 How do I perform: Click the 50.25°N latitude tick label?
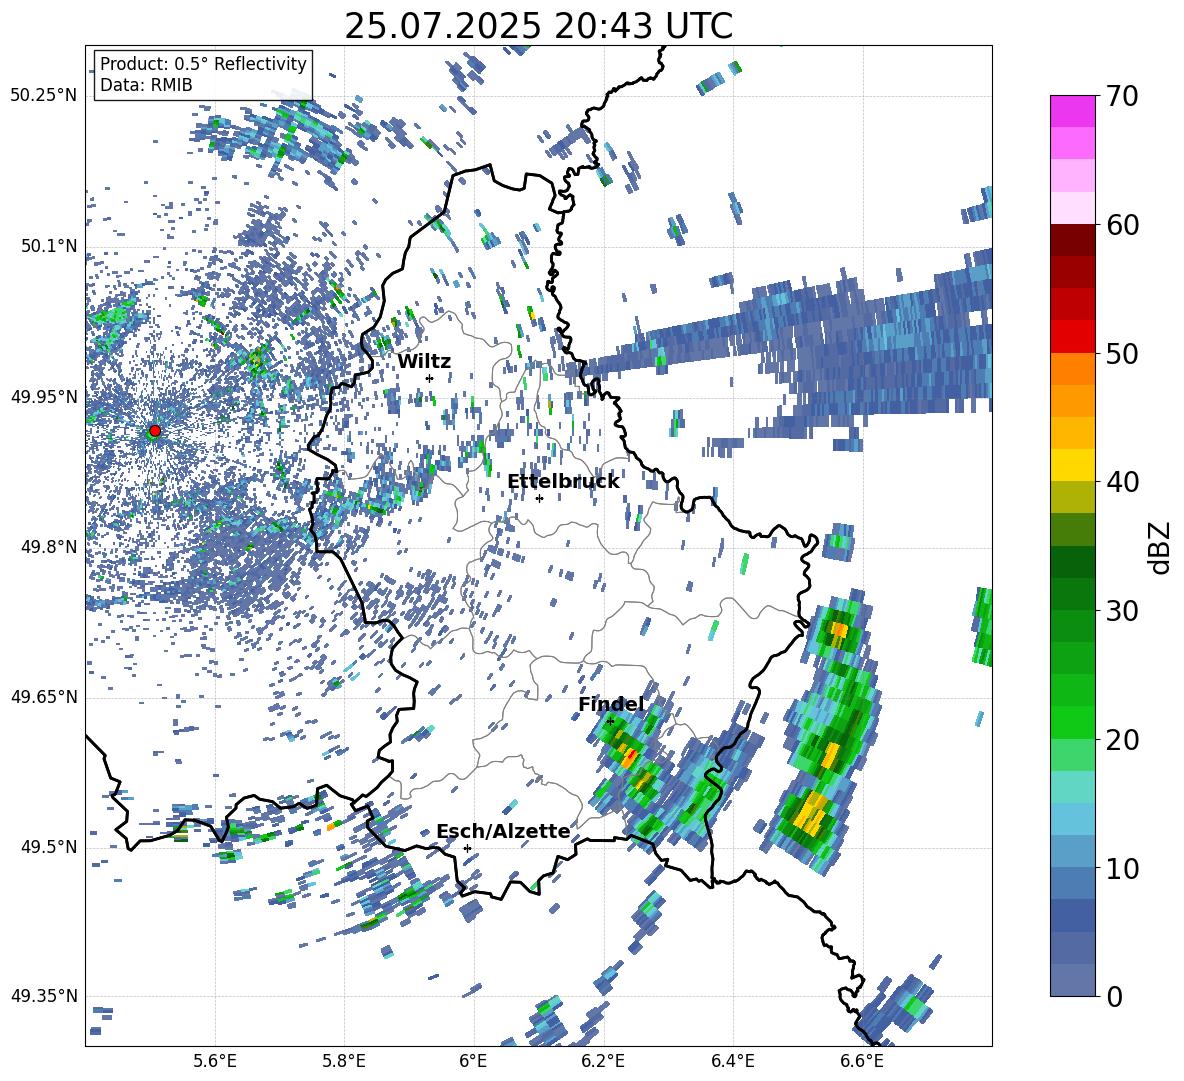click(44, 96)
